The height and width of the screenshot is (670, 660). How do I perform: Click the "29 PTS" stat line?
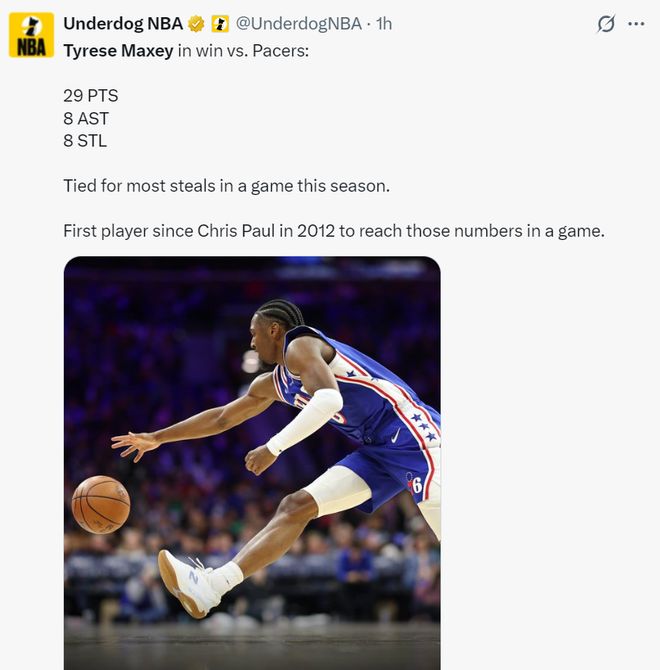91,95
